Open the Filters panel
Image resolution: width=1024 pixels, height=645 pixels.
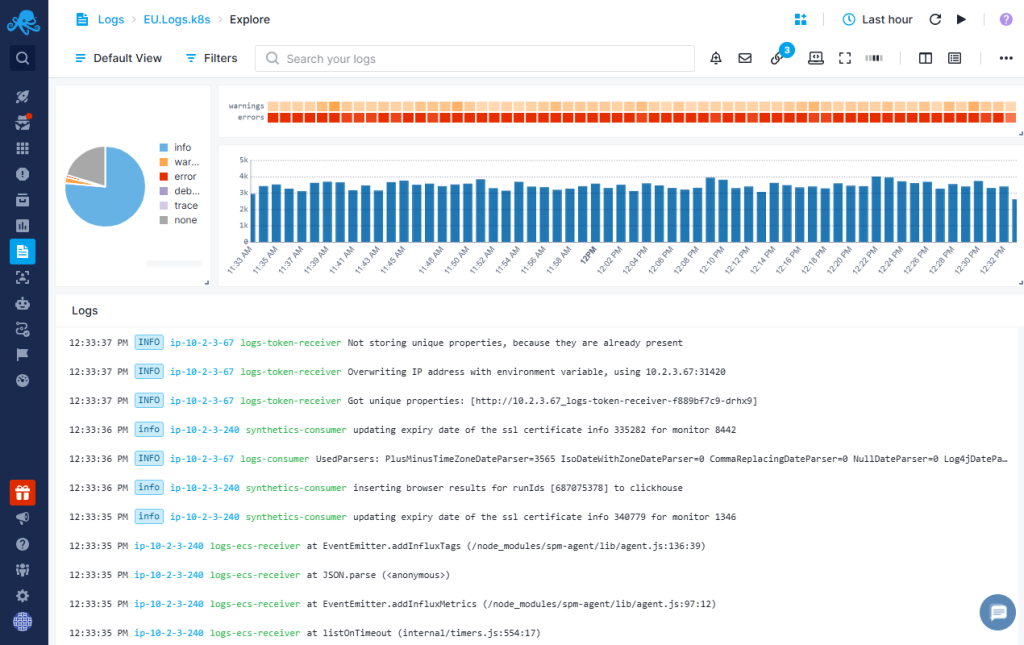click(212, 58)
